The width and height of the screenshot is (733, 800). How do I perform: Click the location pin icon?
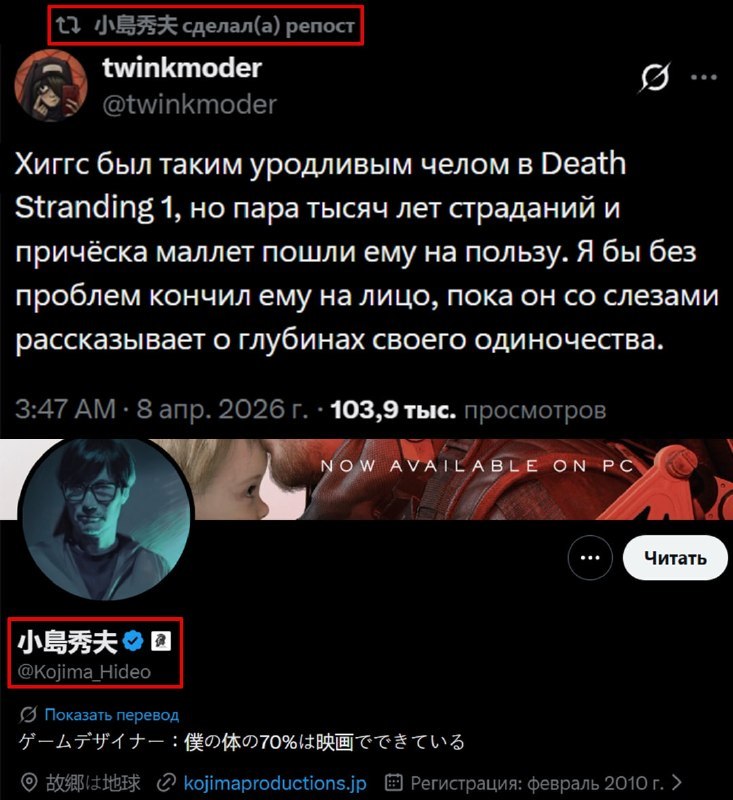[x=29, y=782]
